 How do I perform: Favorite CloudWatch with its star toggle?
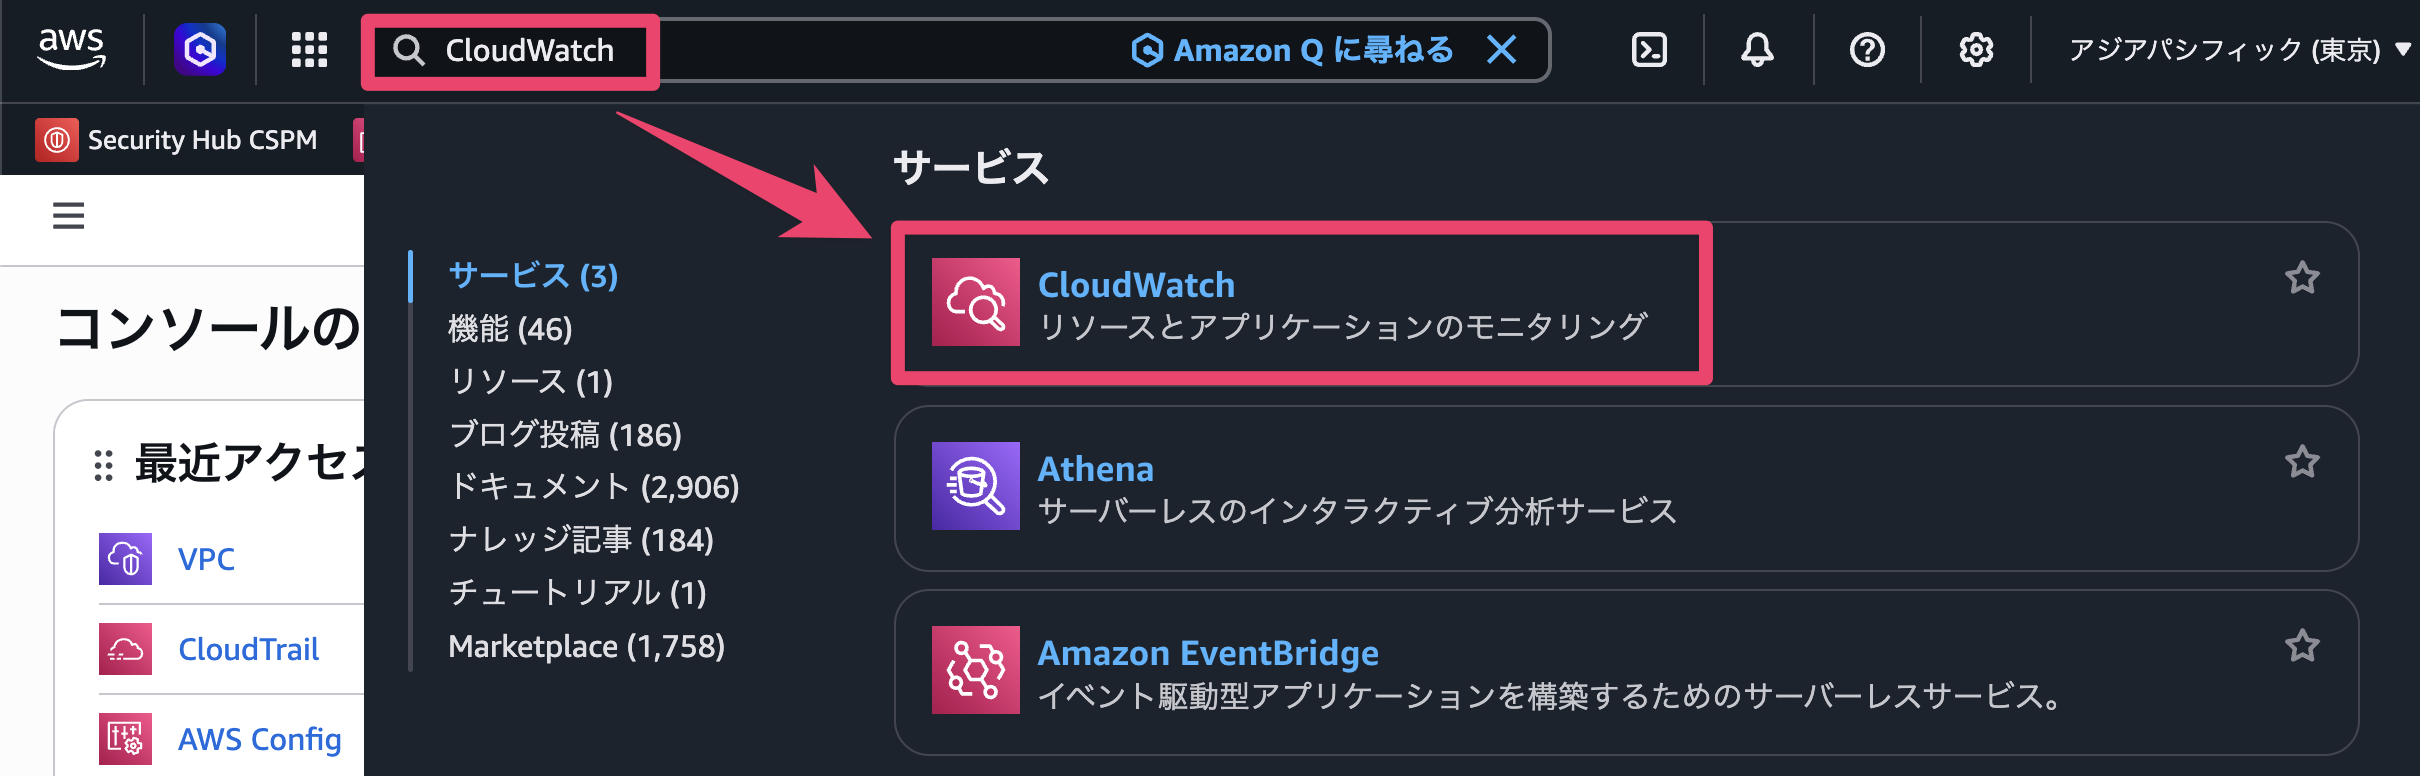(x=2303, y=278)
